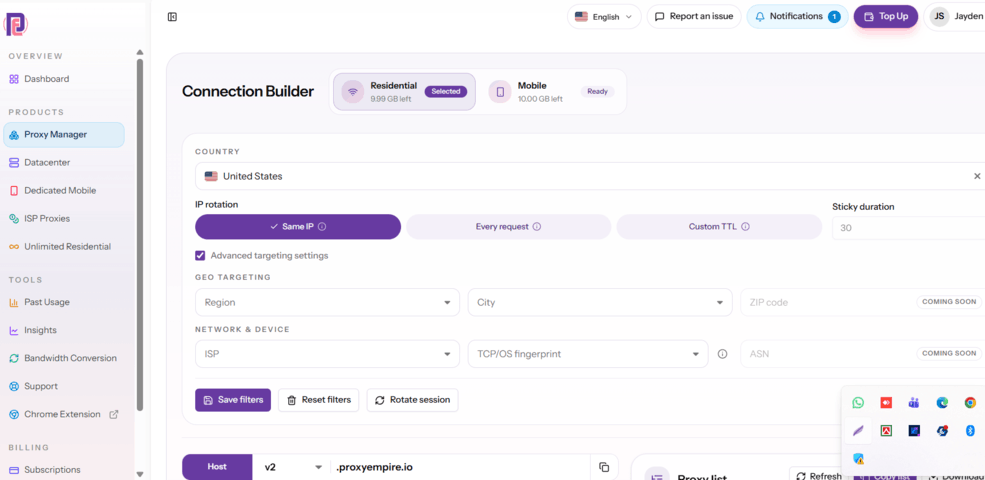Click the Bluetooth tray icon

click(970, 431)
